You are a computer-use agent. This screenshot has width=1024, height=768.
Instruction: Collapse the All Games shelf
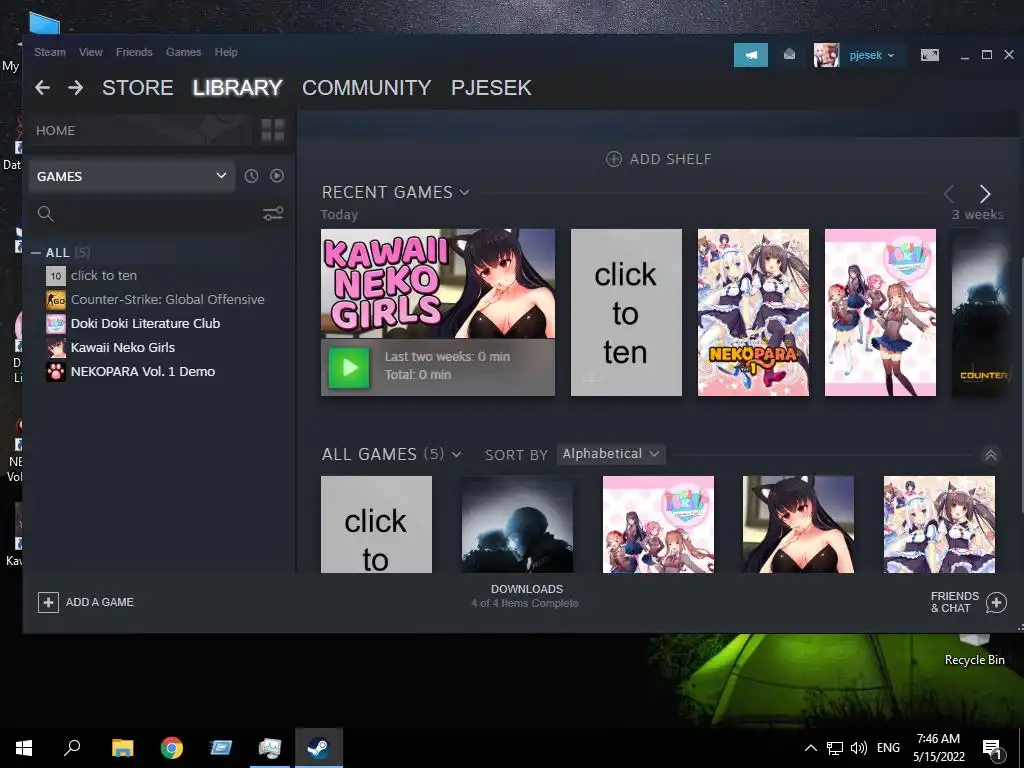(991, 455)
